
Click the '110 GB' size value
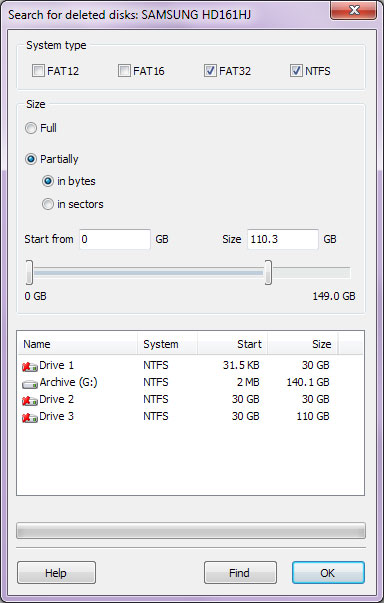pos(313,416)
